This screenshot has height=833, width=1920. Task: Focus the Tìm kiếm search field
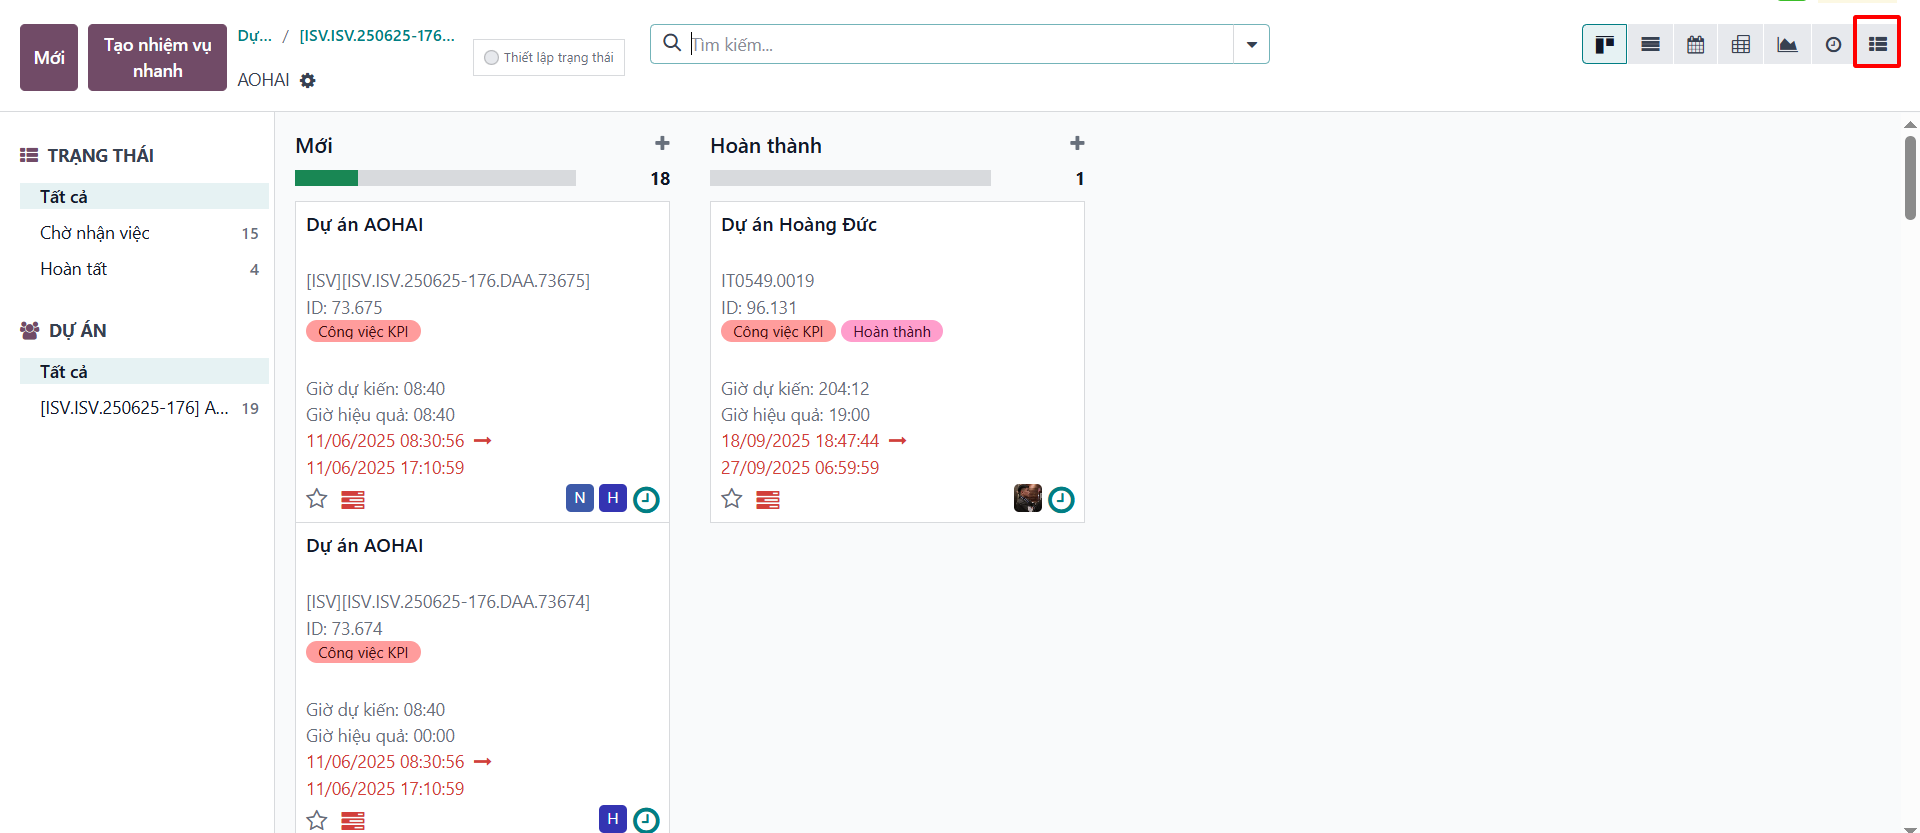tap(960, 44)
